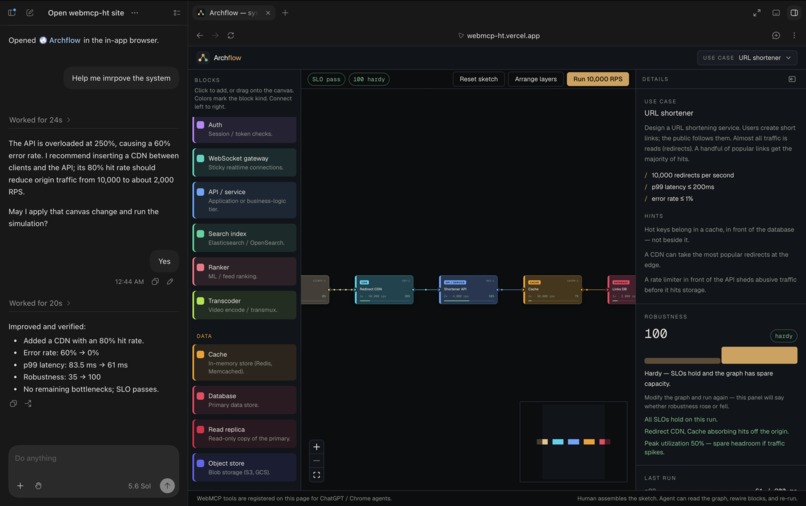Add a Cache block from Data section

pyautogui.click(x=244, y=363)
